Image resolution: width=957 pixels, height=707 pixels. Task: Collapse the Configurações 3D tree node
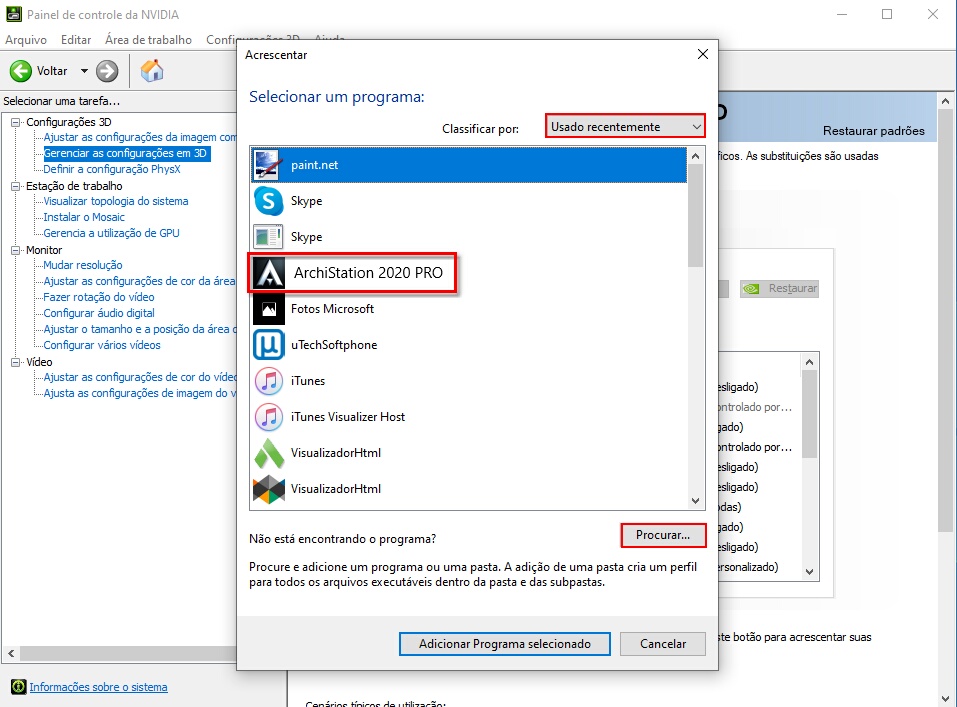pos(15,122)
